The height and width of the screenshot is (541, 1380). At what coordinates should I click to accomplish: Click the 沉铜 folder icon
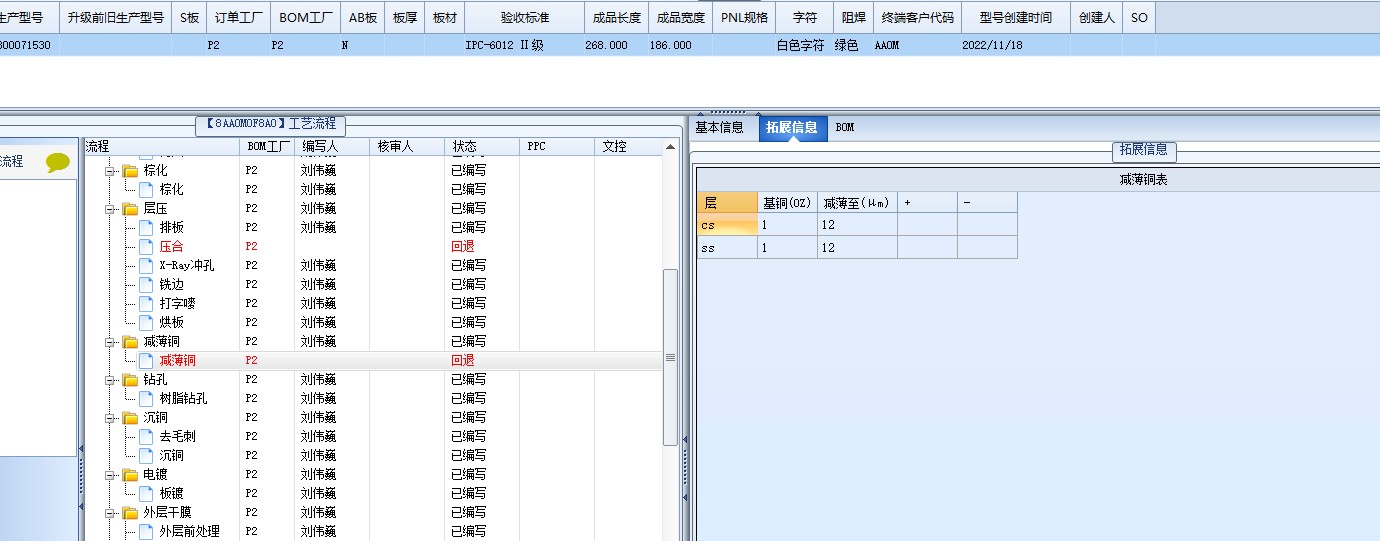pyautogui.click(x=130, y=418)
